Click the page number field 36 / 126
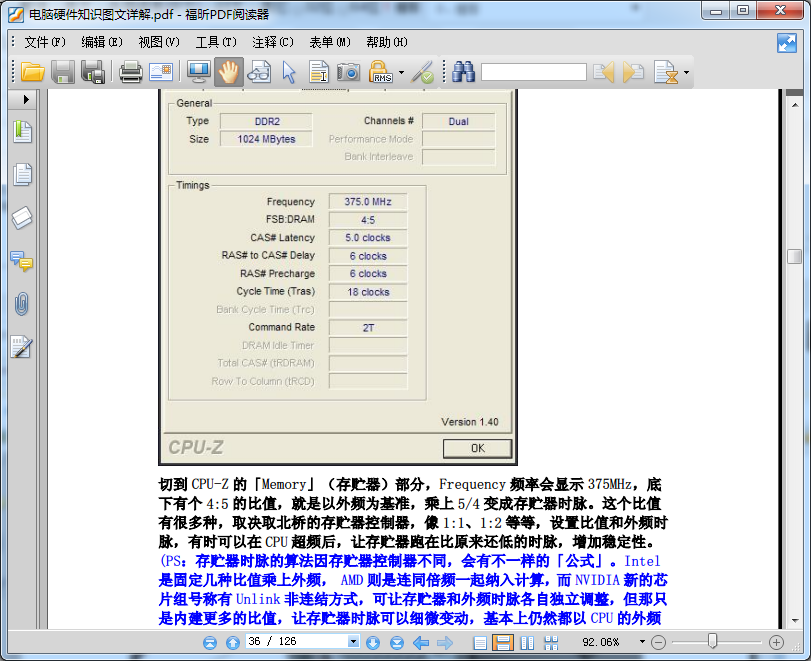 coord(297,641)
